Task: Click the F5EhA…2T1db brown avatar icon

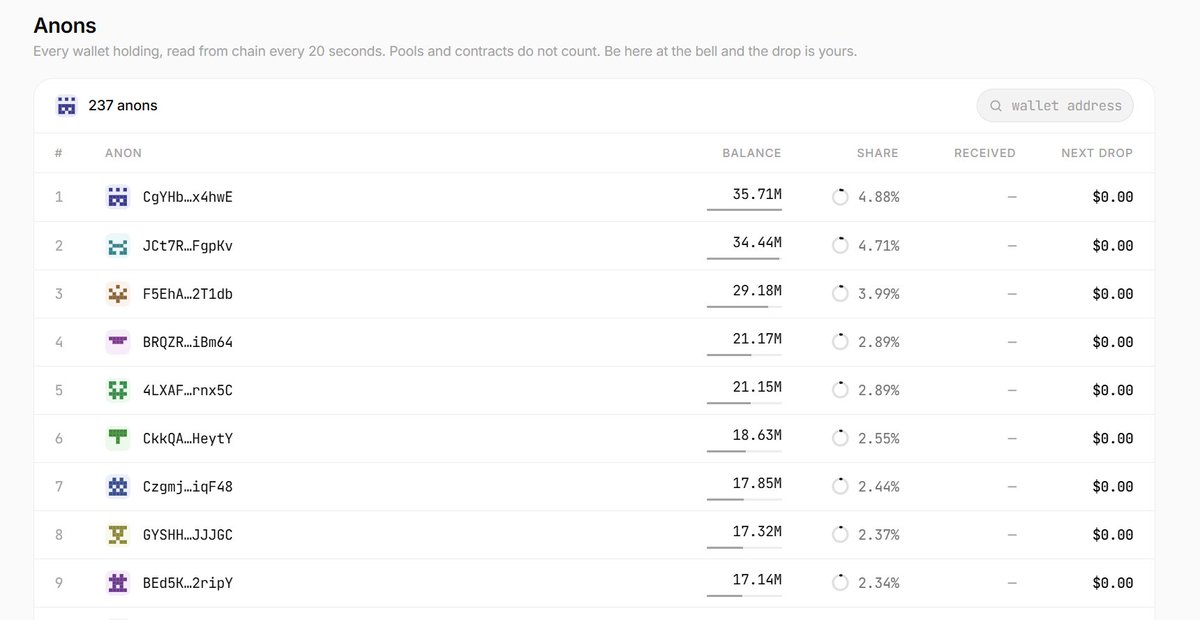Action: tap(118, 294)
